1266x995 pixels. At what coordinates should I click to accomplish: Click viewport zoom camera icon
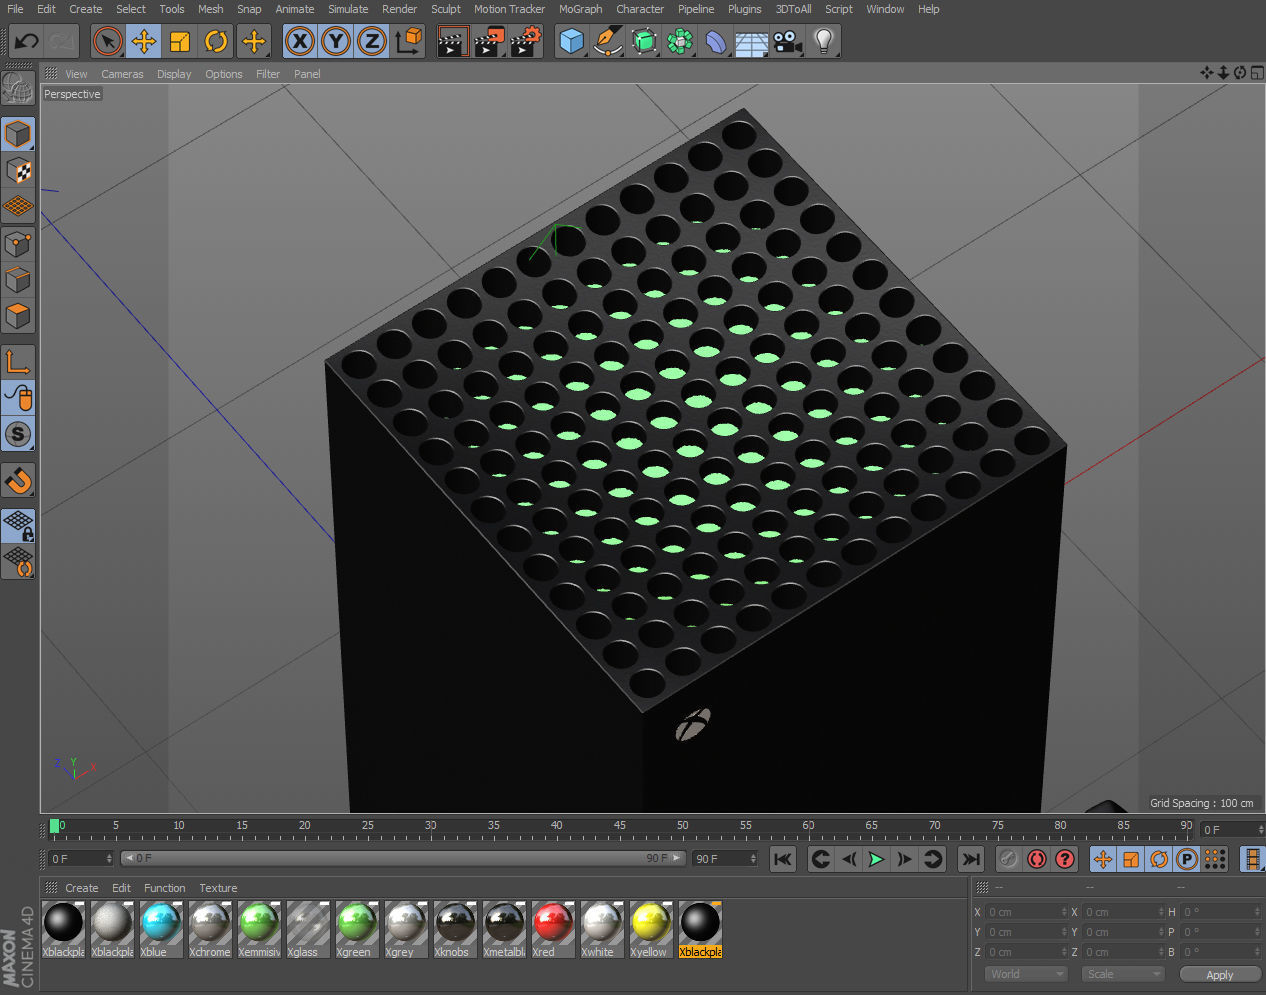[x=1223, y=73]
